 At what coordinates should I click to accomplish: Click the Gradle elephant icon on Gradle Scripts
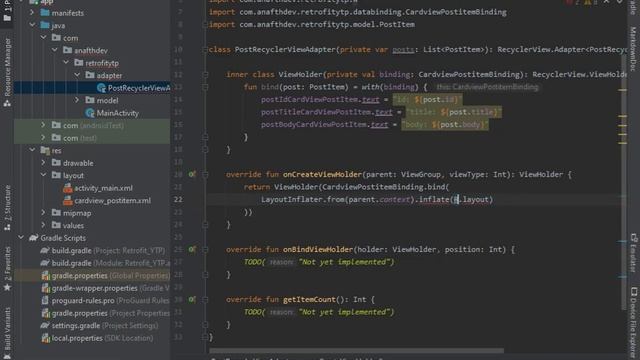(x=33, y=238)
